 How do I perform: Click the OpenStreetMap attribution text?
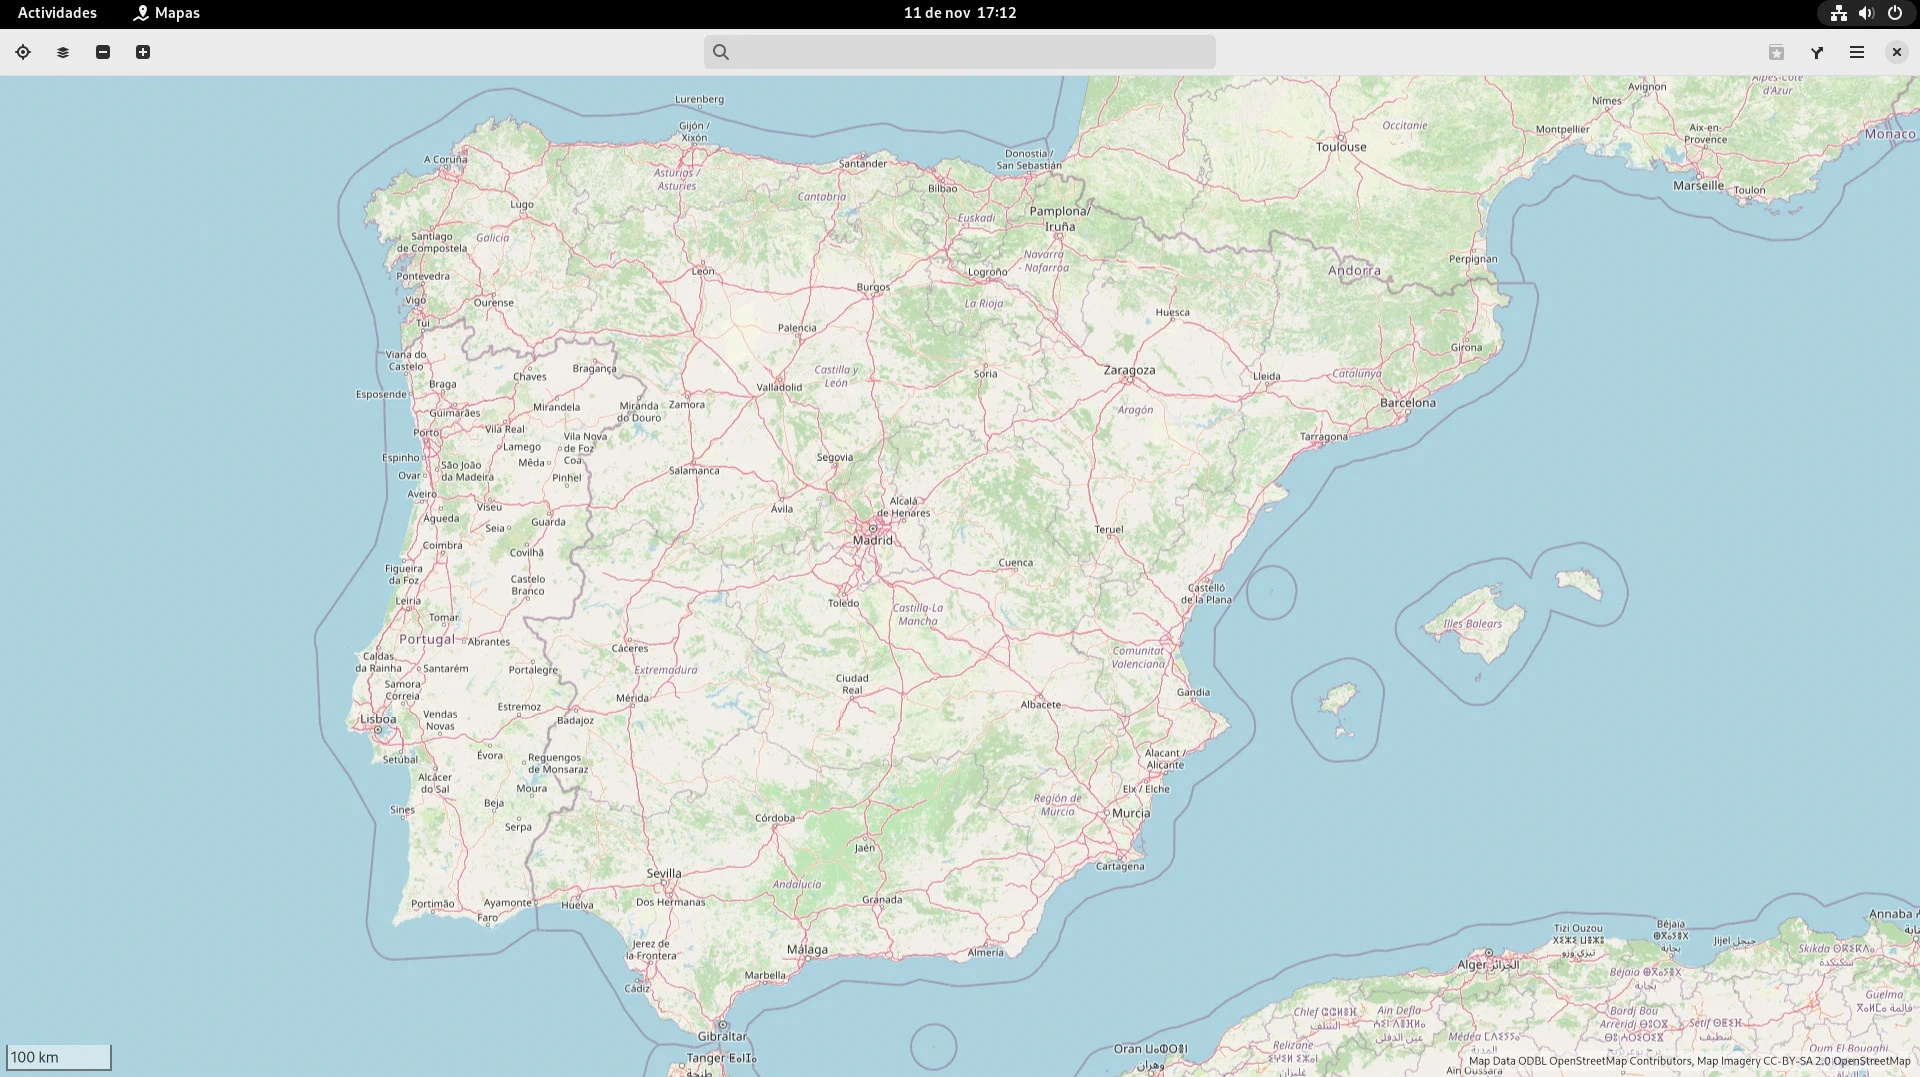(1689, 1061)
